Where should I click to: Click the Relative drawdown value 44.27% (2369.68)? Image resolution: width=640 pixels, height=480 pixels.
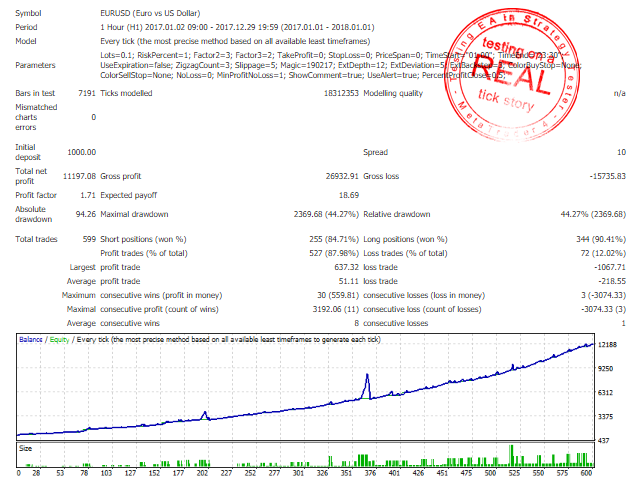593,214
